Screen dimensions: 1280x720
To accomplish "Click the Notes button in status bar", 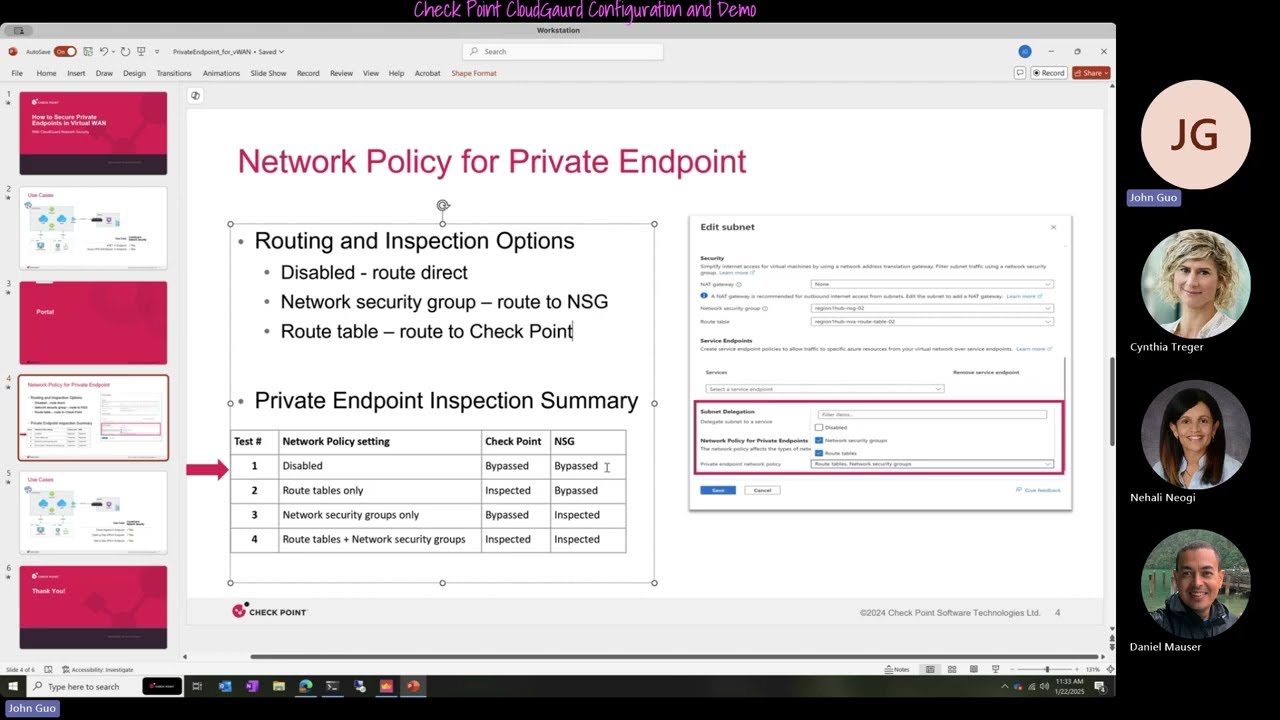I will click(x=897, y=669).
